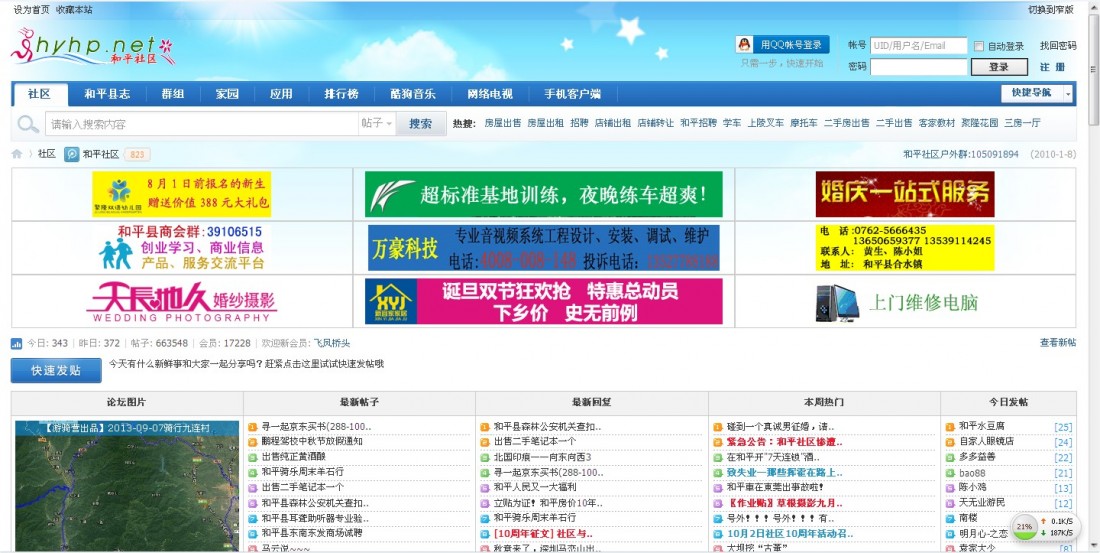Click the 注册 link

[x=1052, y=67]
